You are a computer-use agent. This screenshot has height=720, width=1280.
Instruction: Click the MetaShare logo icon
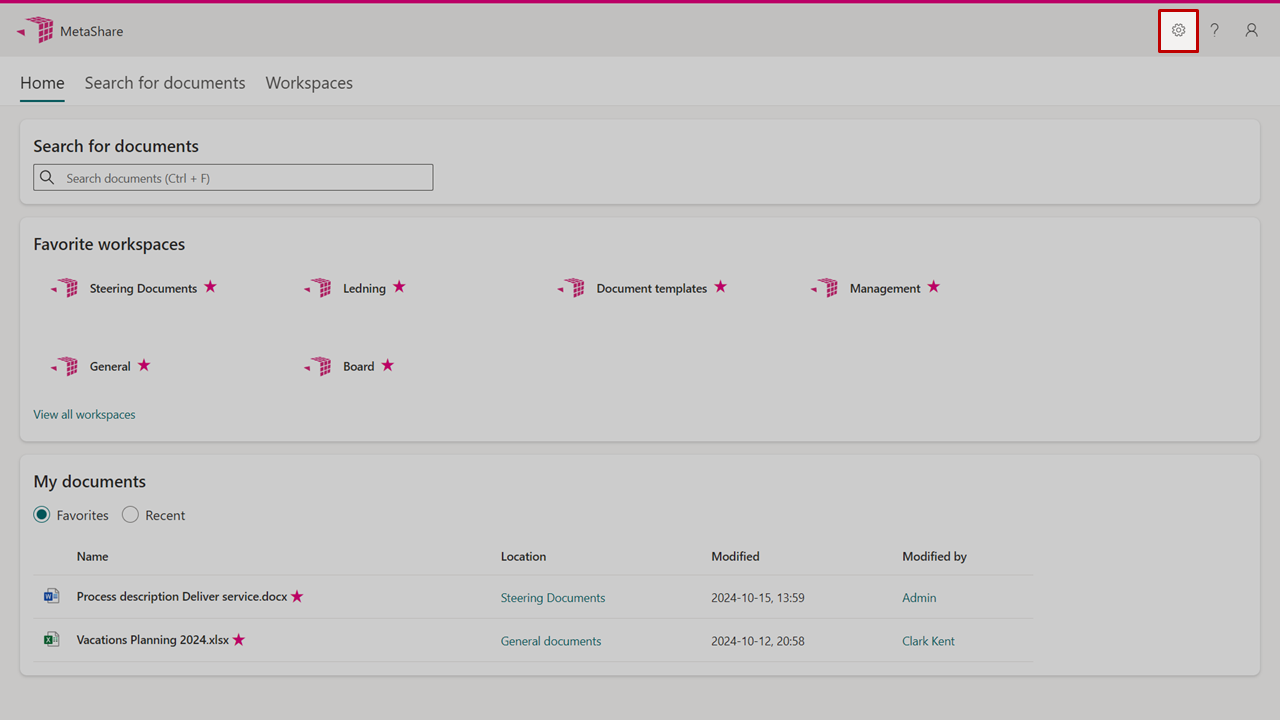tap(37, 30)
